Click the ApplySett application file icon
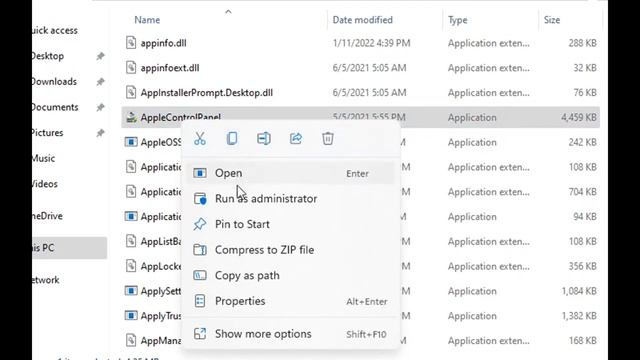 coord(131,291)
